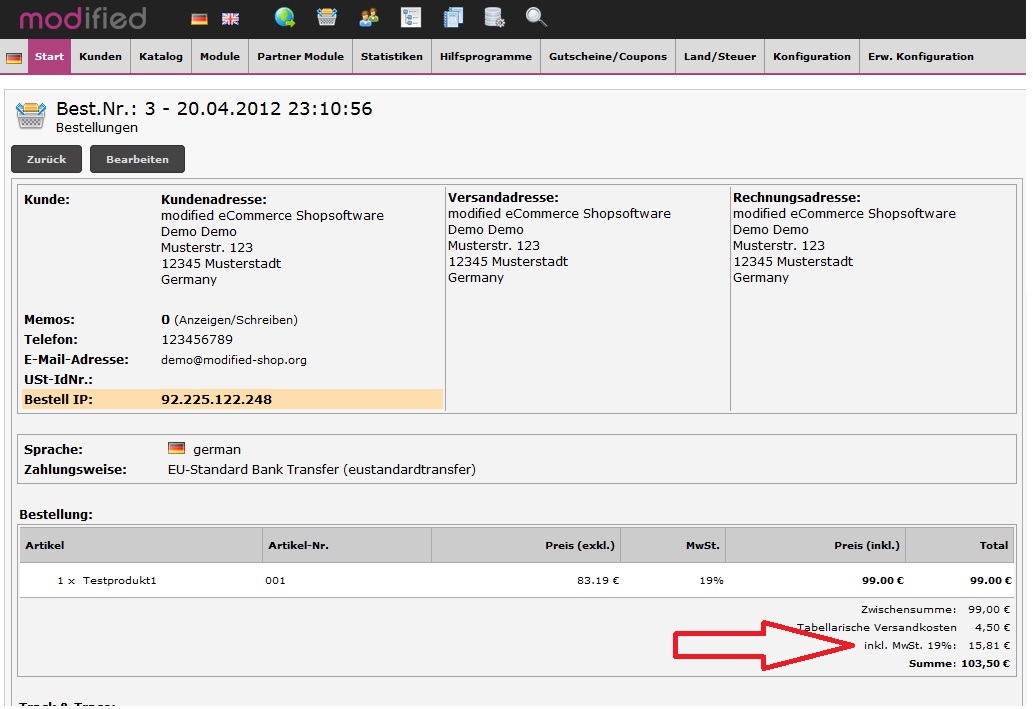The height and width of the screenshot is (709, 1033).
Task: Open the Statistiken menu
Action: click(x=392, y=57)
